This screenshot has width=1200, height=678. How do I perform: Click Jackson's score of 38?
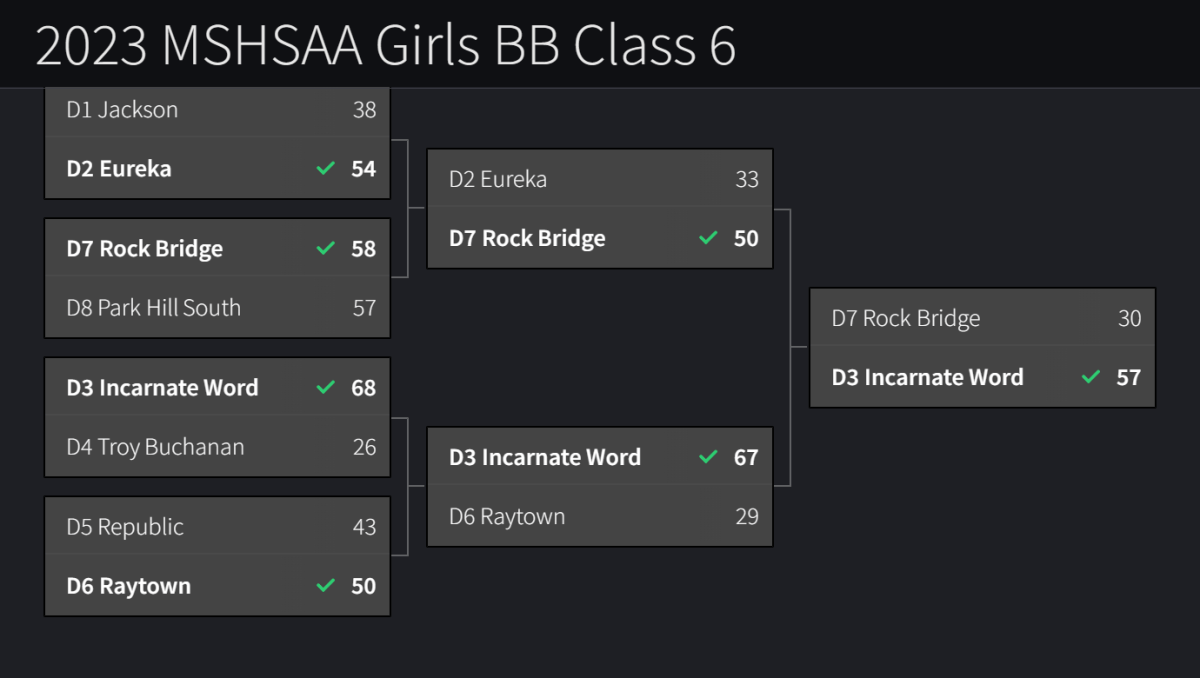364,110
